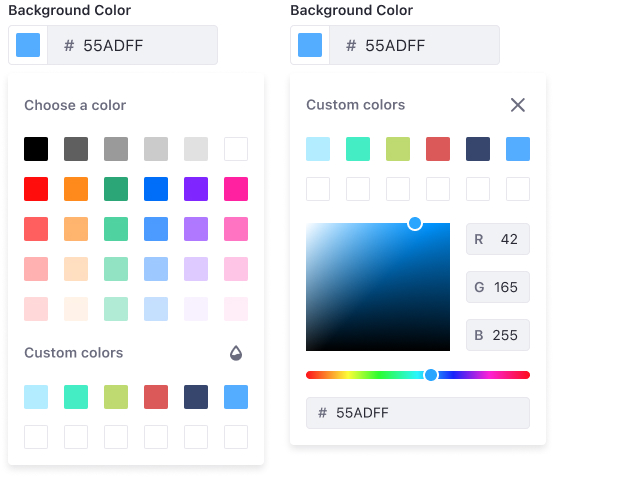This screenshot has width=623, height=477.
Task: Click the hue slider handle
Action: [431, 375]
